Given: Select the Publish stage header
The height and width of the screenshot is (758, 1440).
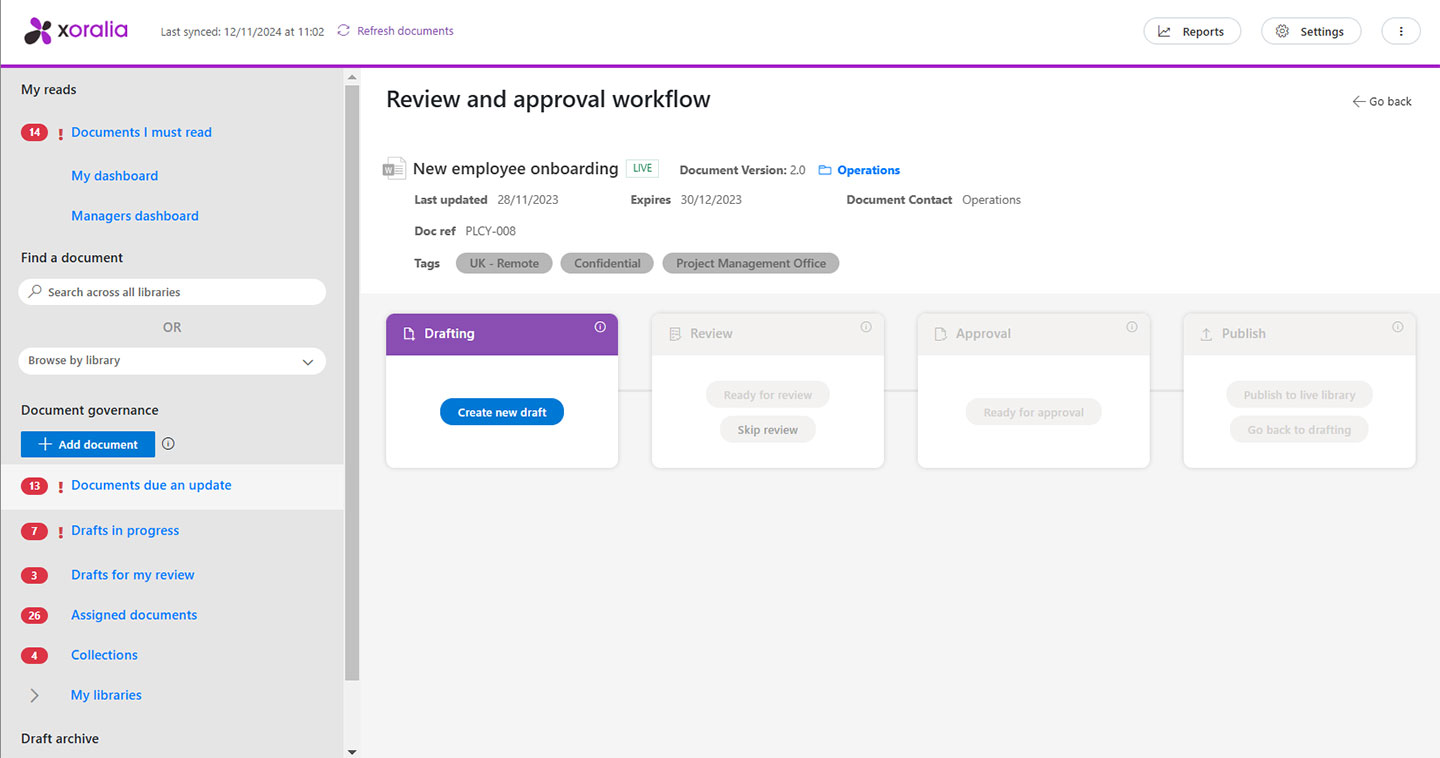Looking at the screenshot, I should click(1300, 334).
